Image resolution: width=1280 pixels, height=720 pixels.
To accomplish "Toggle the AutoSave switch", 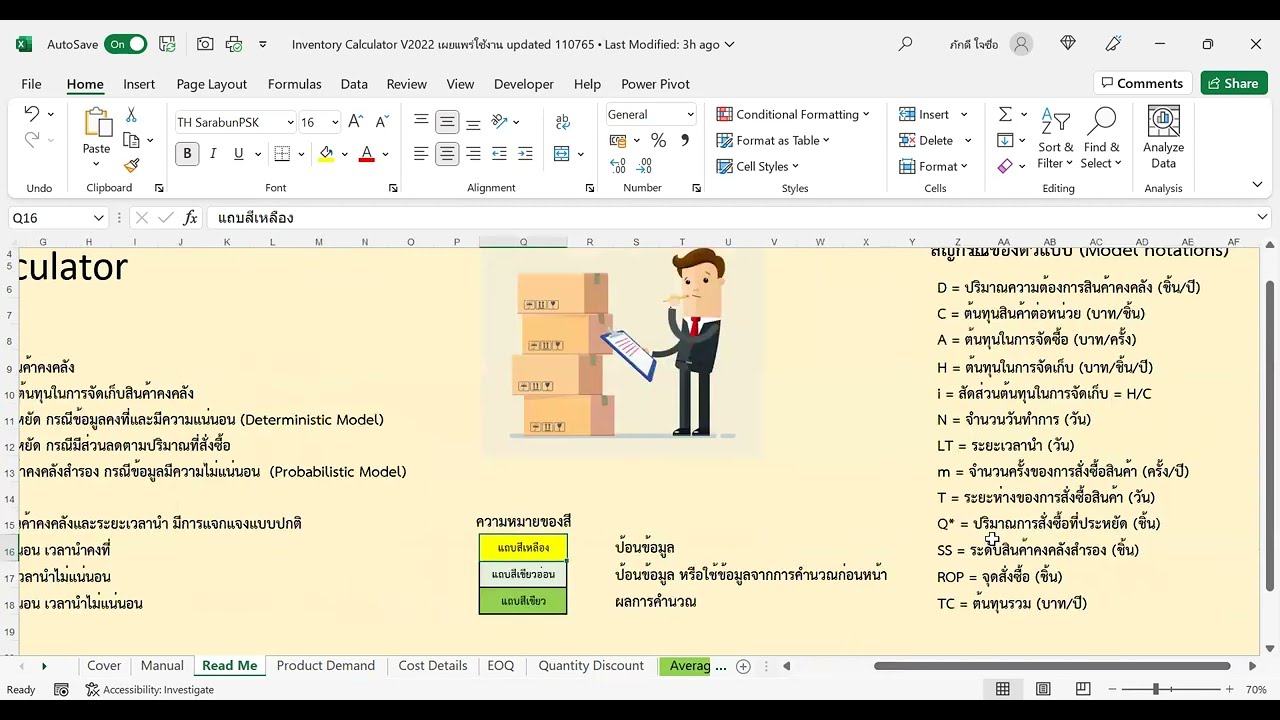I will [x=127, y=44].
